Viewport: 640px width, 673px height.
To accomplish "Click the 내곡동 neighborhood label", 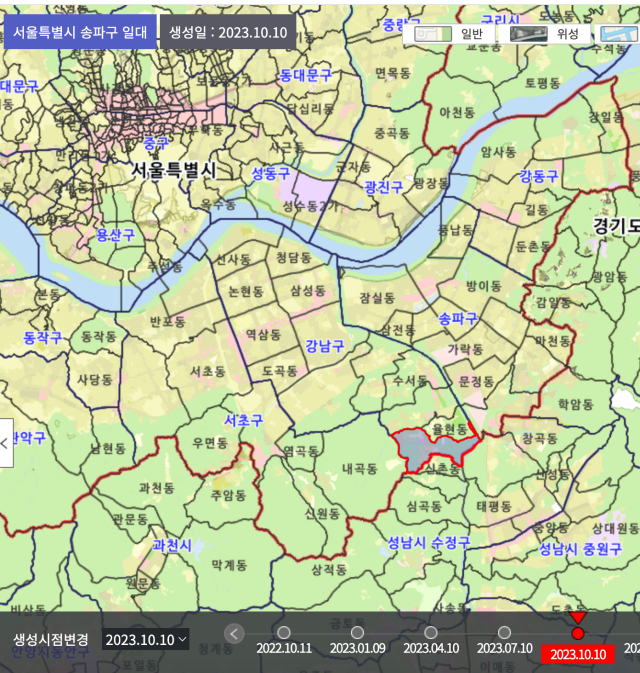I will (360, 468).
